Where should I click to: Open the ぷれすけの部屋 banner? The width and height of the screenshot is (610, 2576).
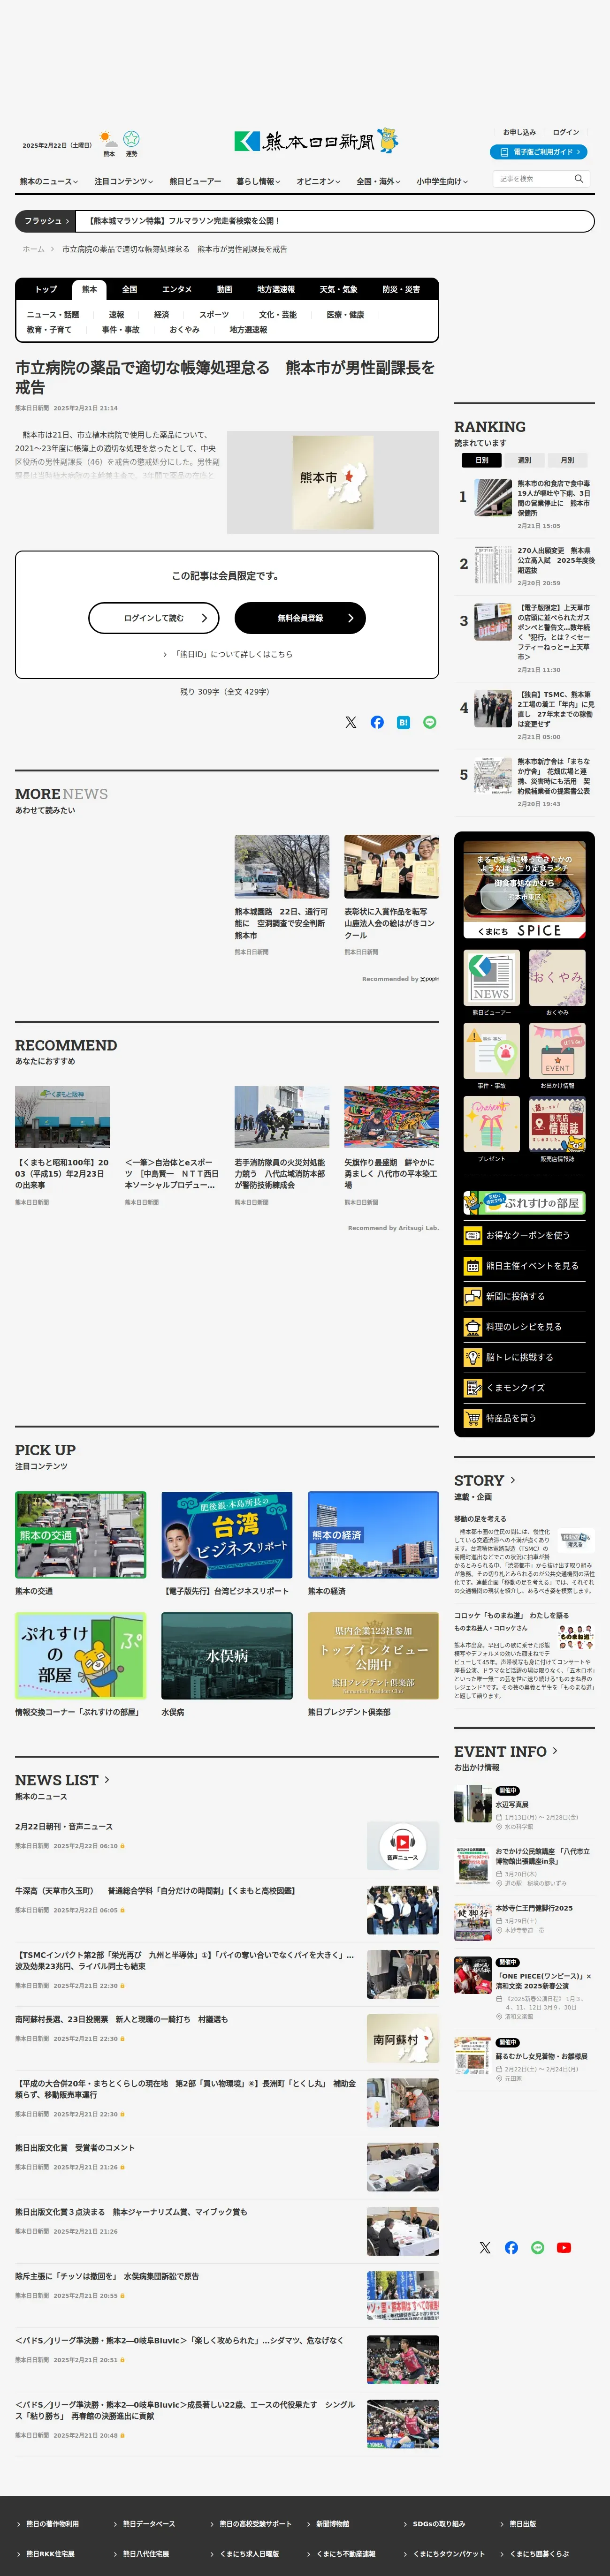tap(524, 1202)
